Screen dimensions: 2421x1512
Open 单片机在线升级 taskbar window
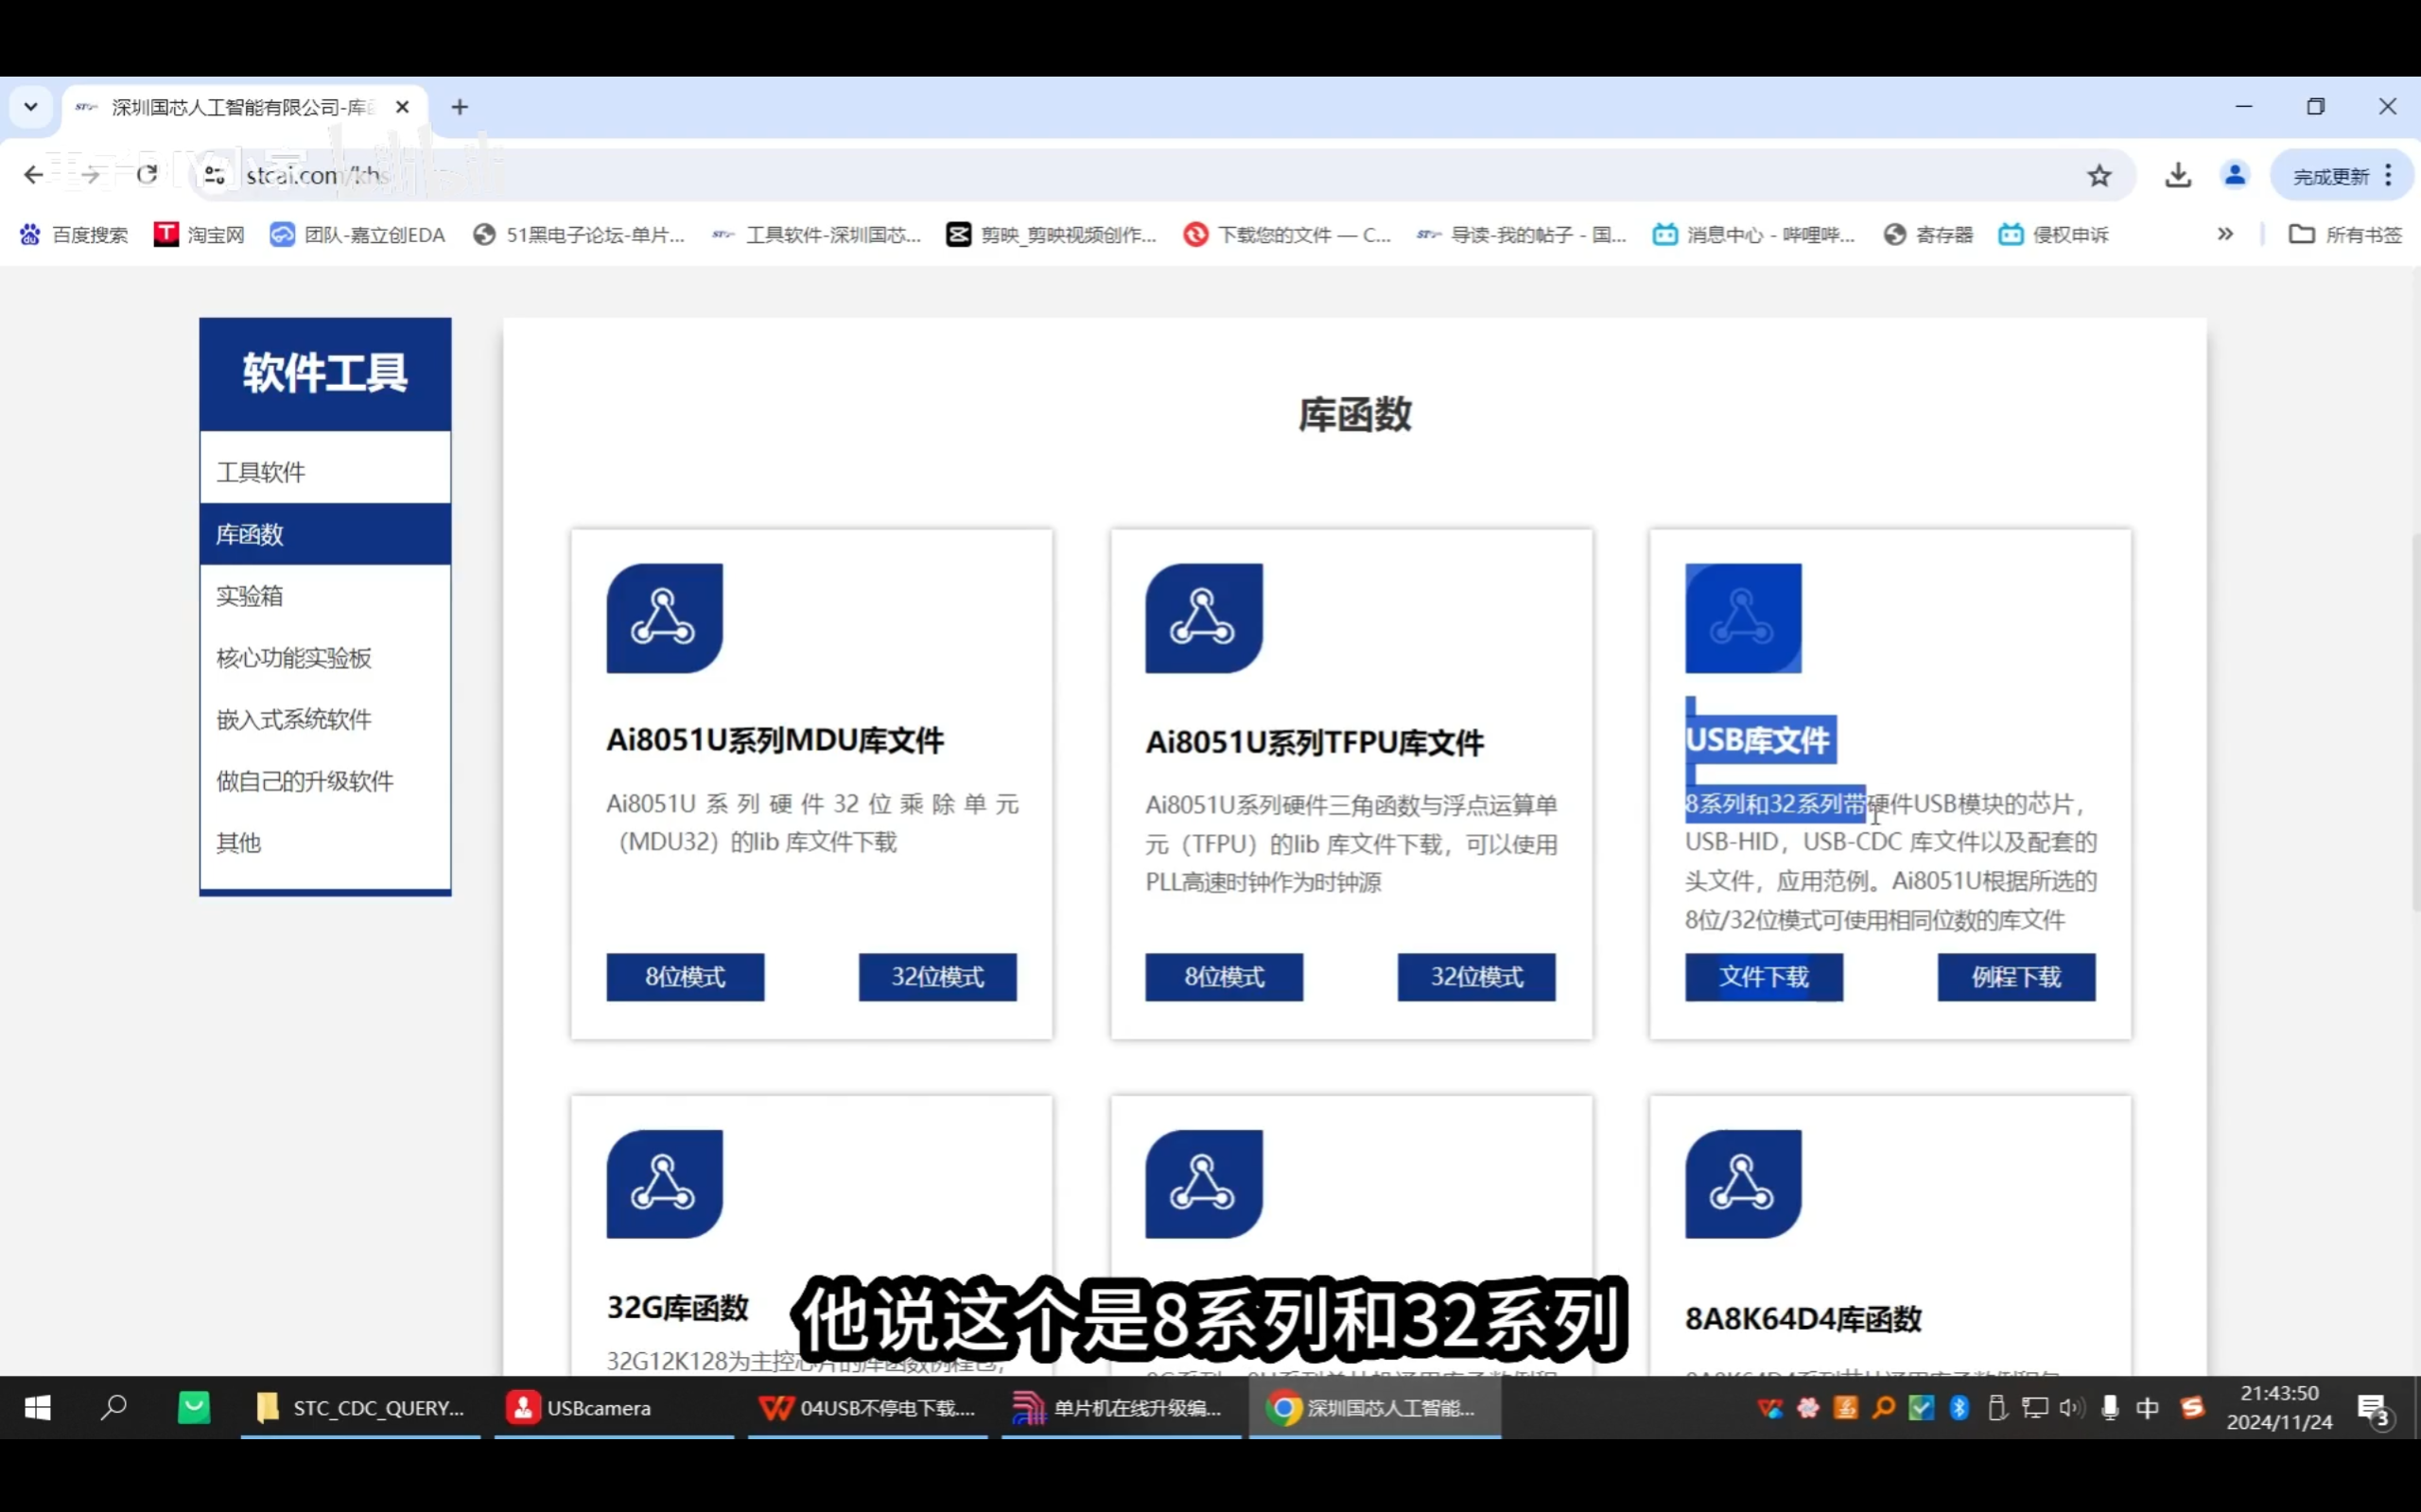coord(1121,1408)
